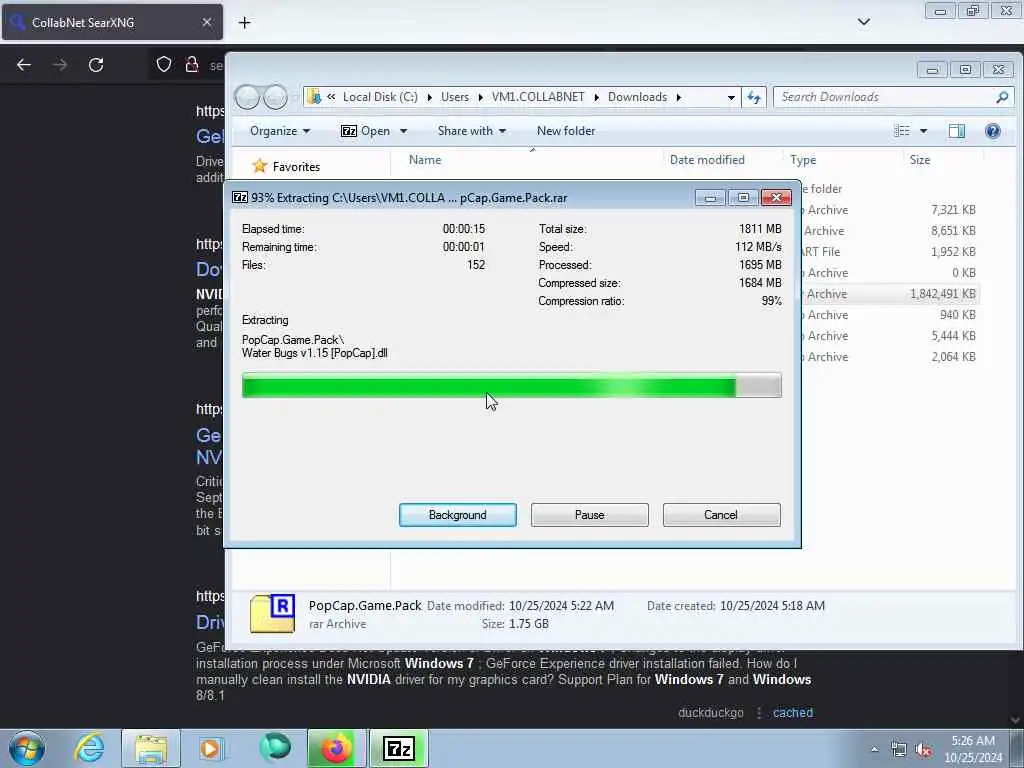Click the site security lock icon
The image size is (1024, 768).
click(x=191, y=64)
